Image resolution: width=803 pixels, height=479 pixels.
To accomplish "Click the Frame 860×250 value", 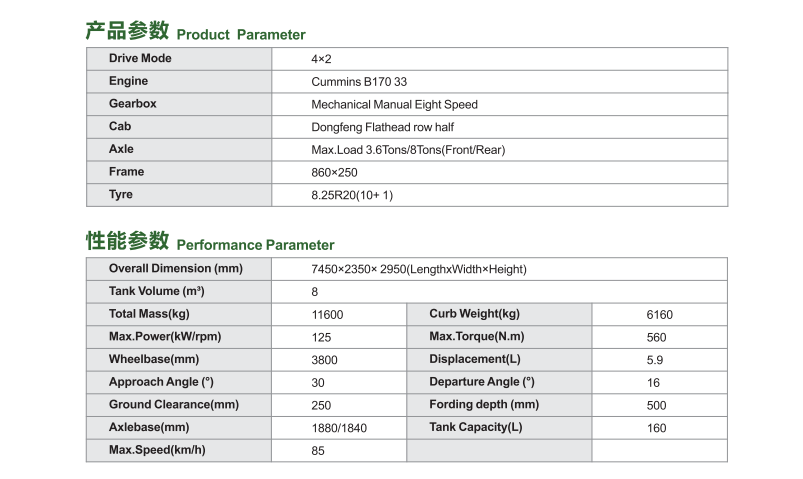I will point(334,173).
